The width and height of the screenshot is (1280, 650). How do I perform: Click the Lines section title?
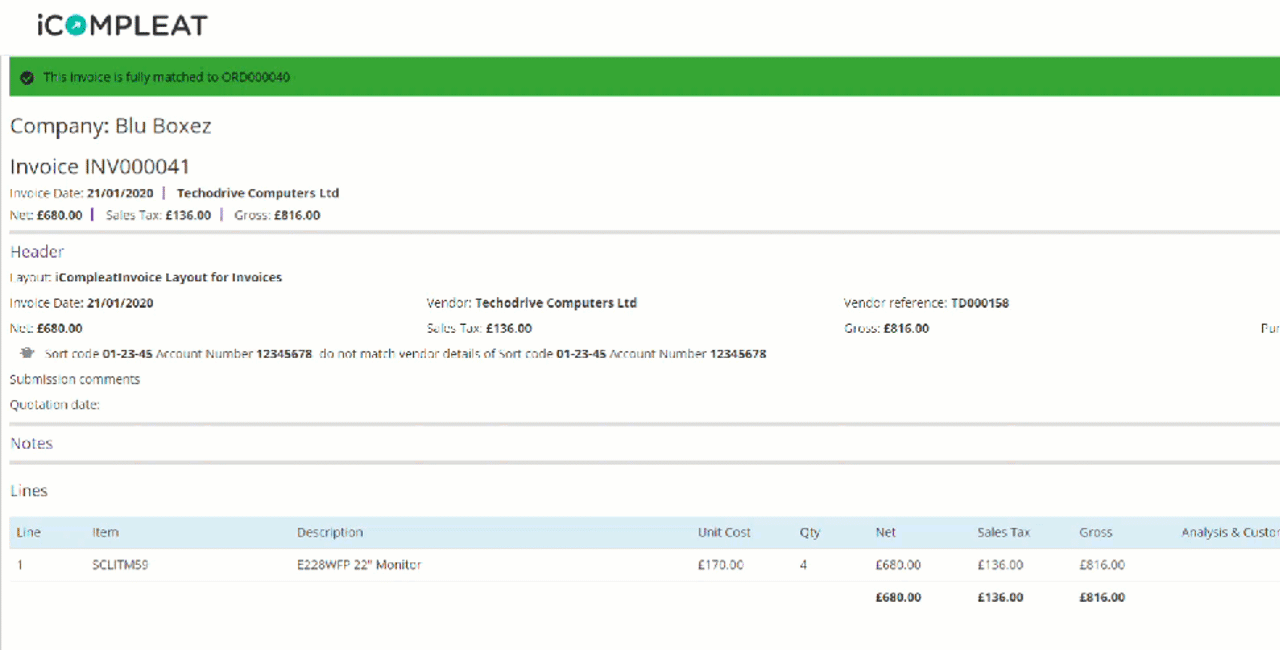(29, 491)
